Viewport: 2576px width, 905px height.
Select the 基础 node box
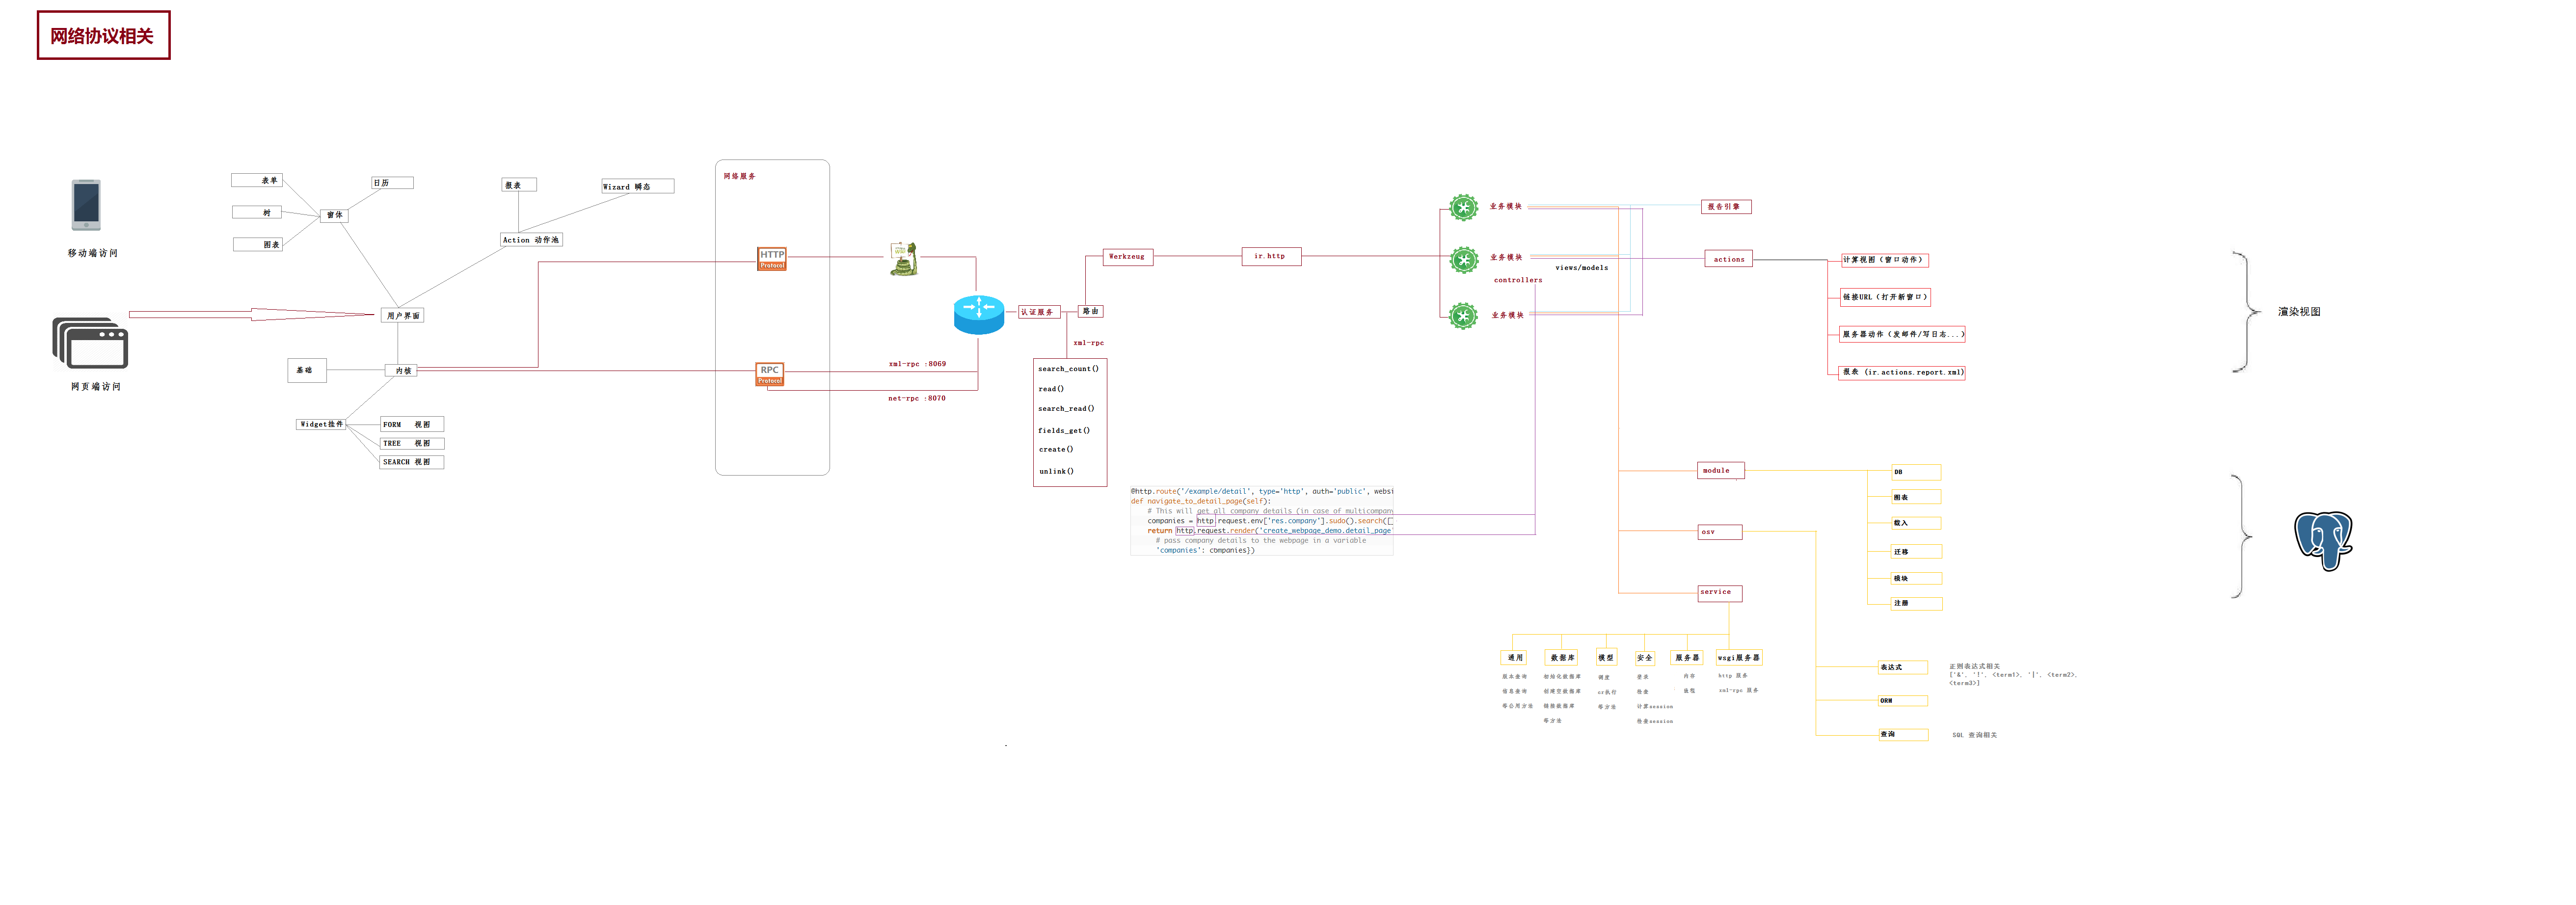(307, 370)
